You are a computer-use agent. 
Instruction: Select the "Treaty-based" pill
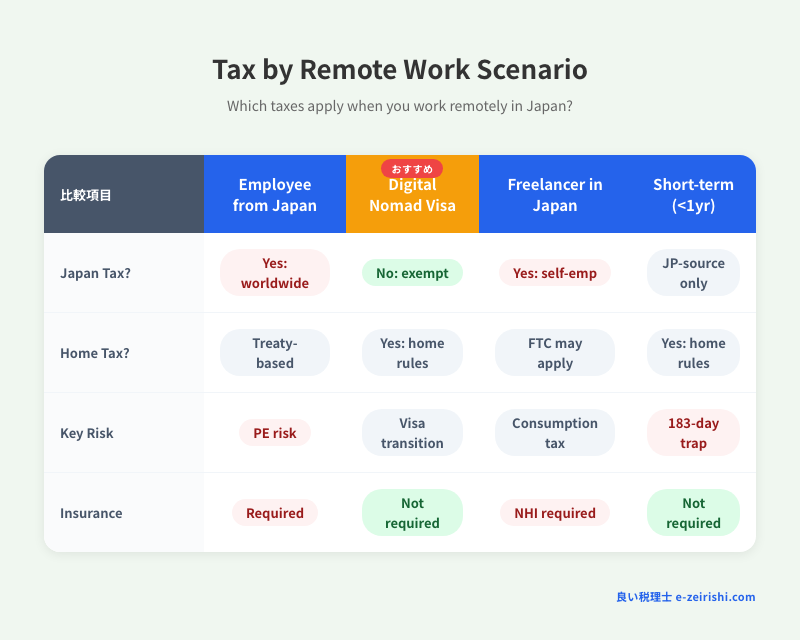click(x=275, y=352)
